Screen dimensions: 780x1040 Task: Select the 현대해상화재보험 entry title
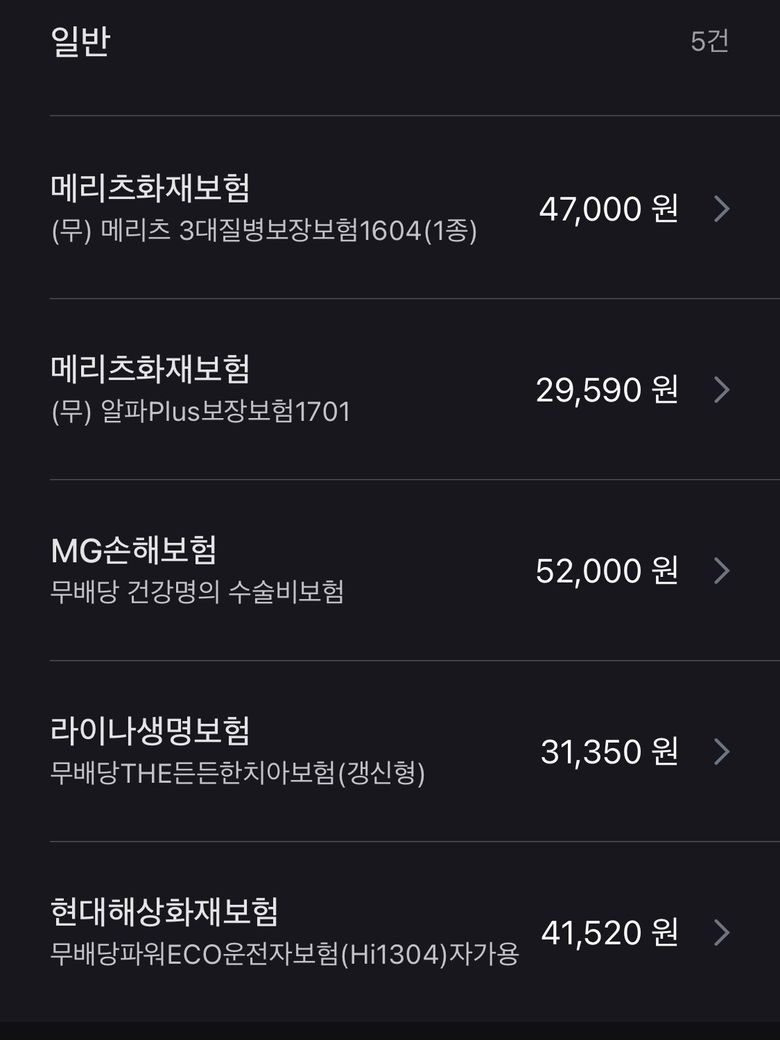coord(164,912)
